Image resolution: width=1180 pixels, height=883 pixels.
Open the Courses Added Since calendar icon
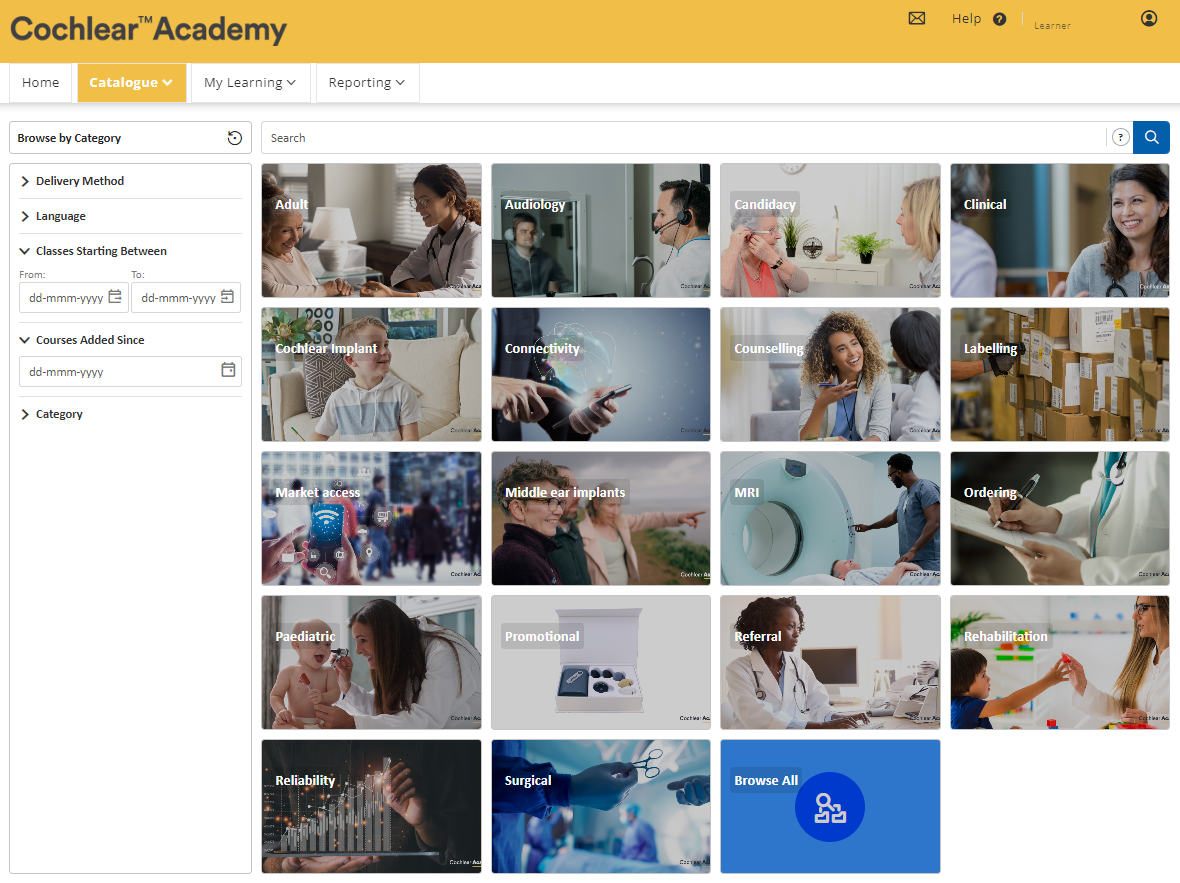coord(228,370)
